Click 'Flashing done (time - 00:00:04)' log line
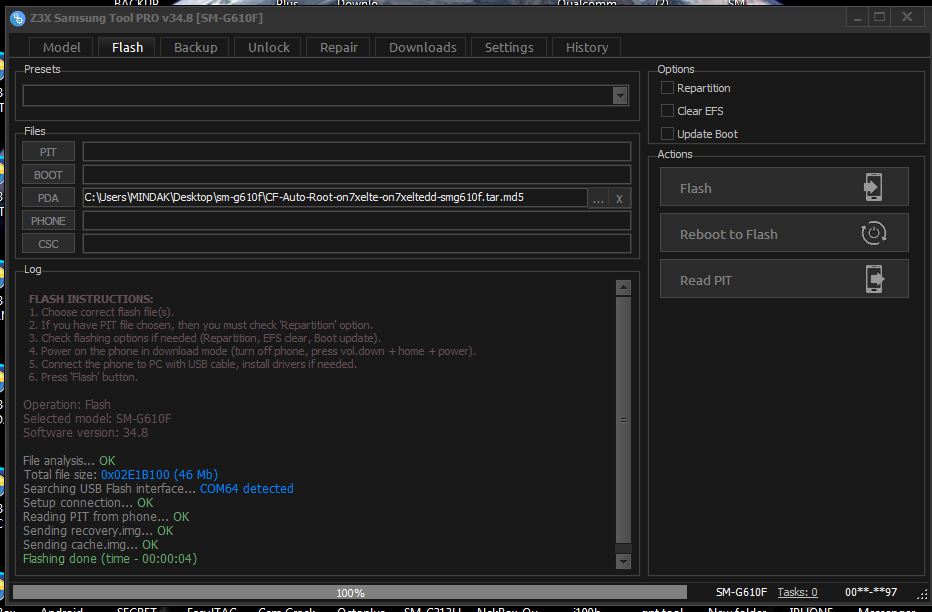The image size is (932, 612). 110,559
